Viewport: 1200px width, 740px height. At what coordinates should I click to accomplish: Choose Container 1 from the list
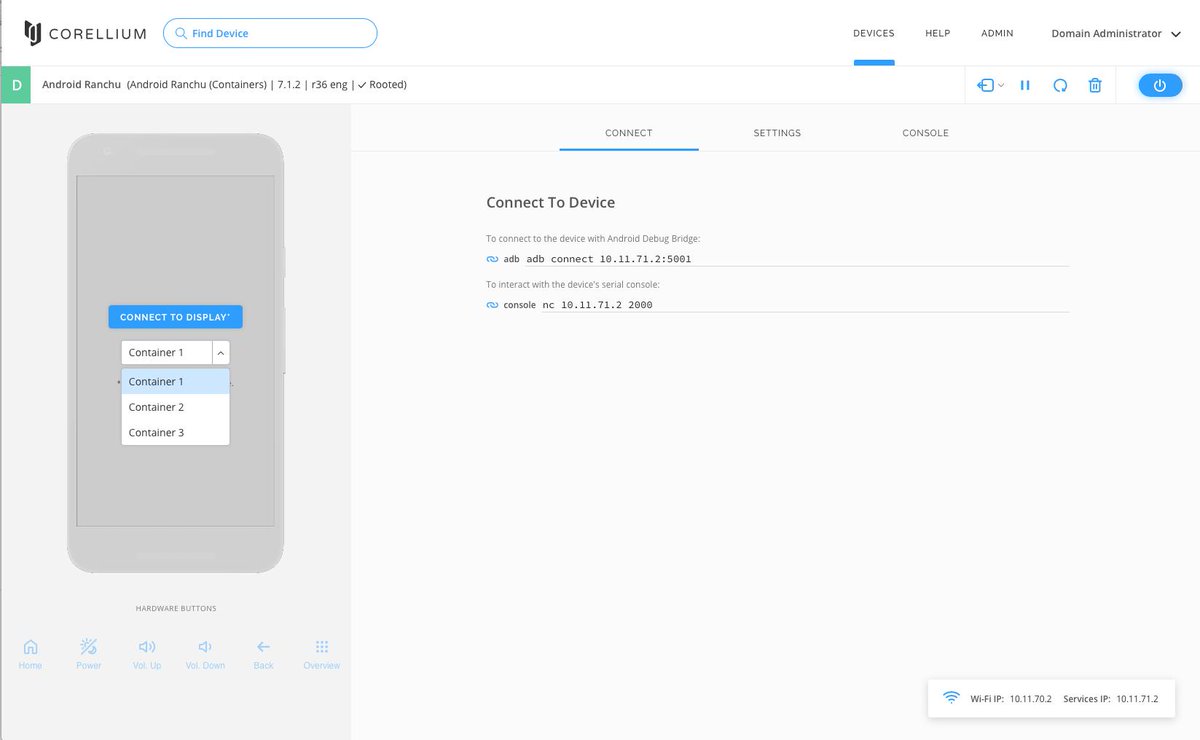[175, 381]
